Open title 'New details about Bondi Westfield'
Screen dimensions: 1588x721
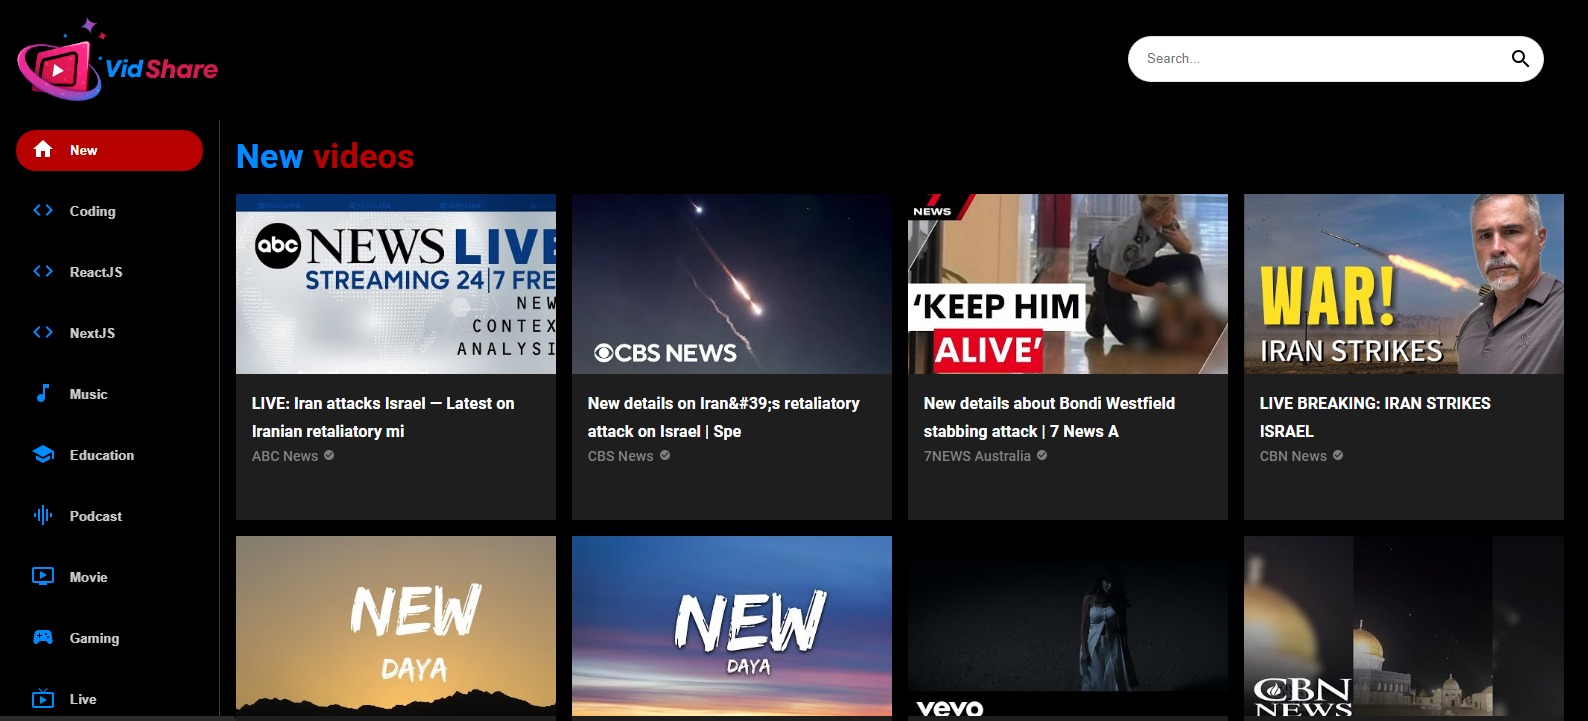[x=1049, y=417]
